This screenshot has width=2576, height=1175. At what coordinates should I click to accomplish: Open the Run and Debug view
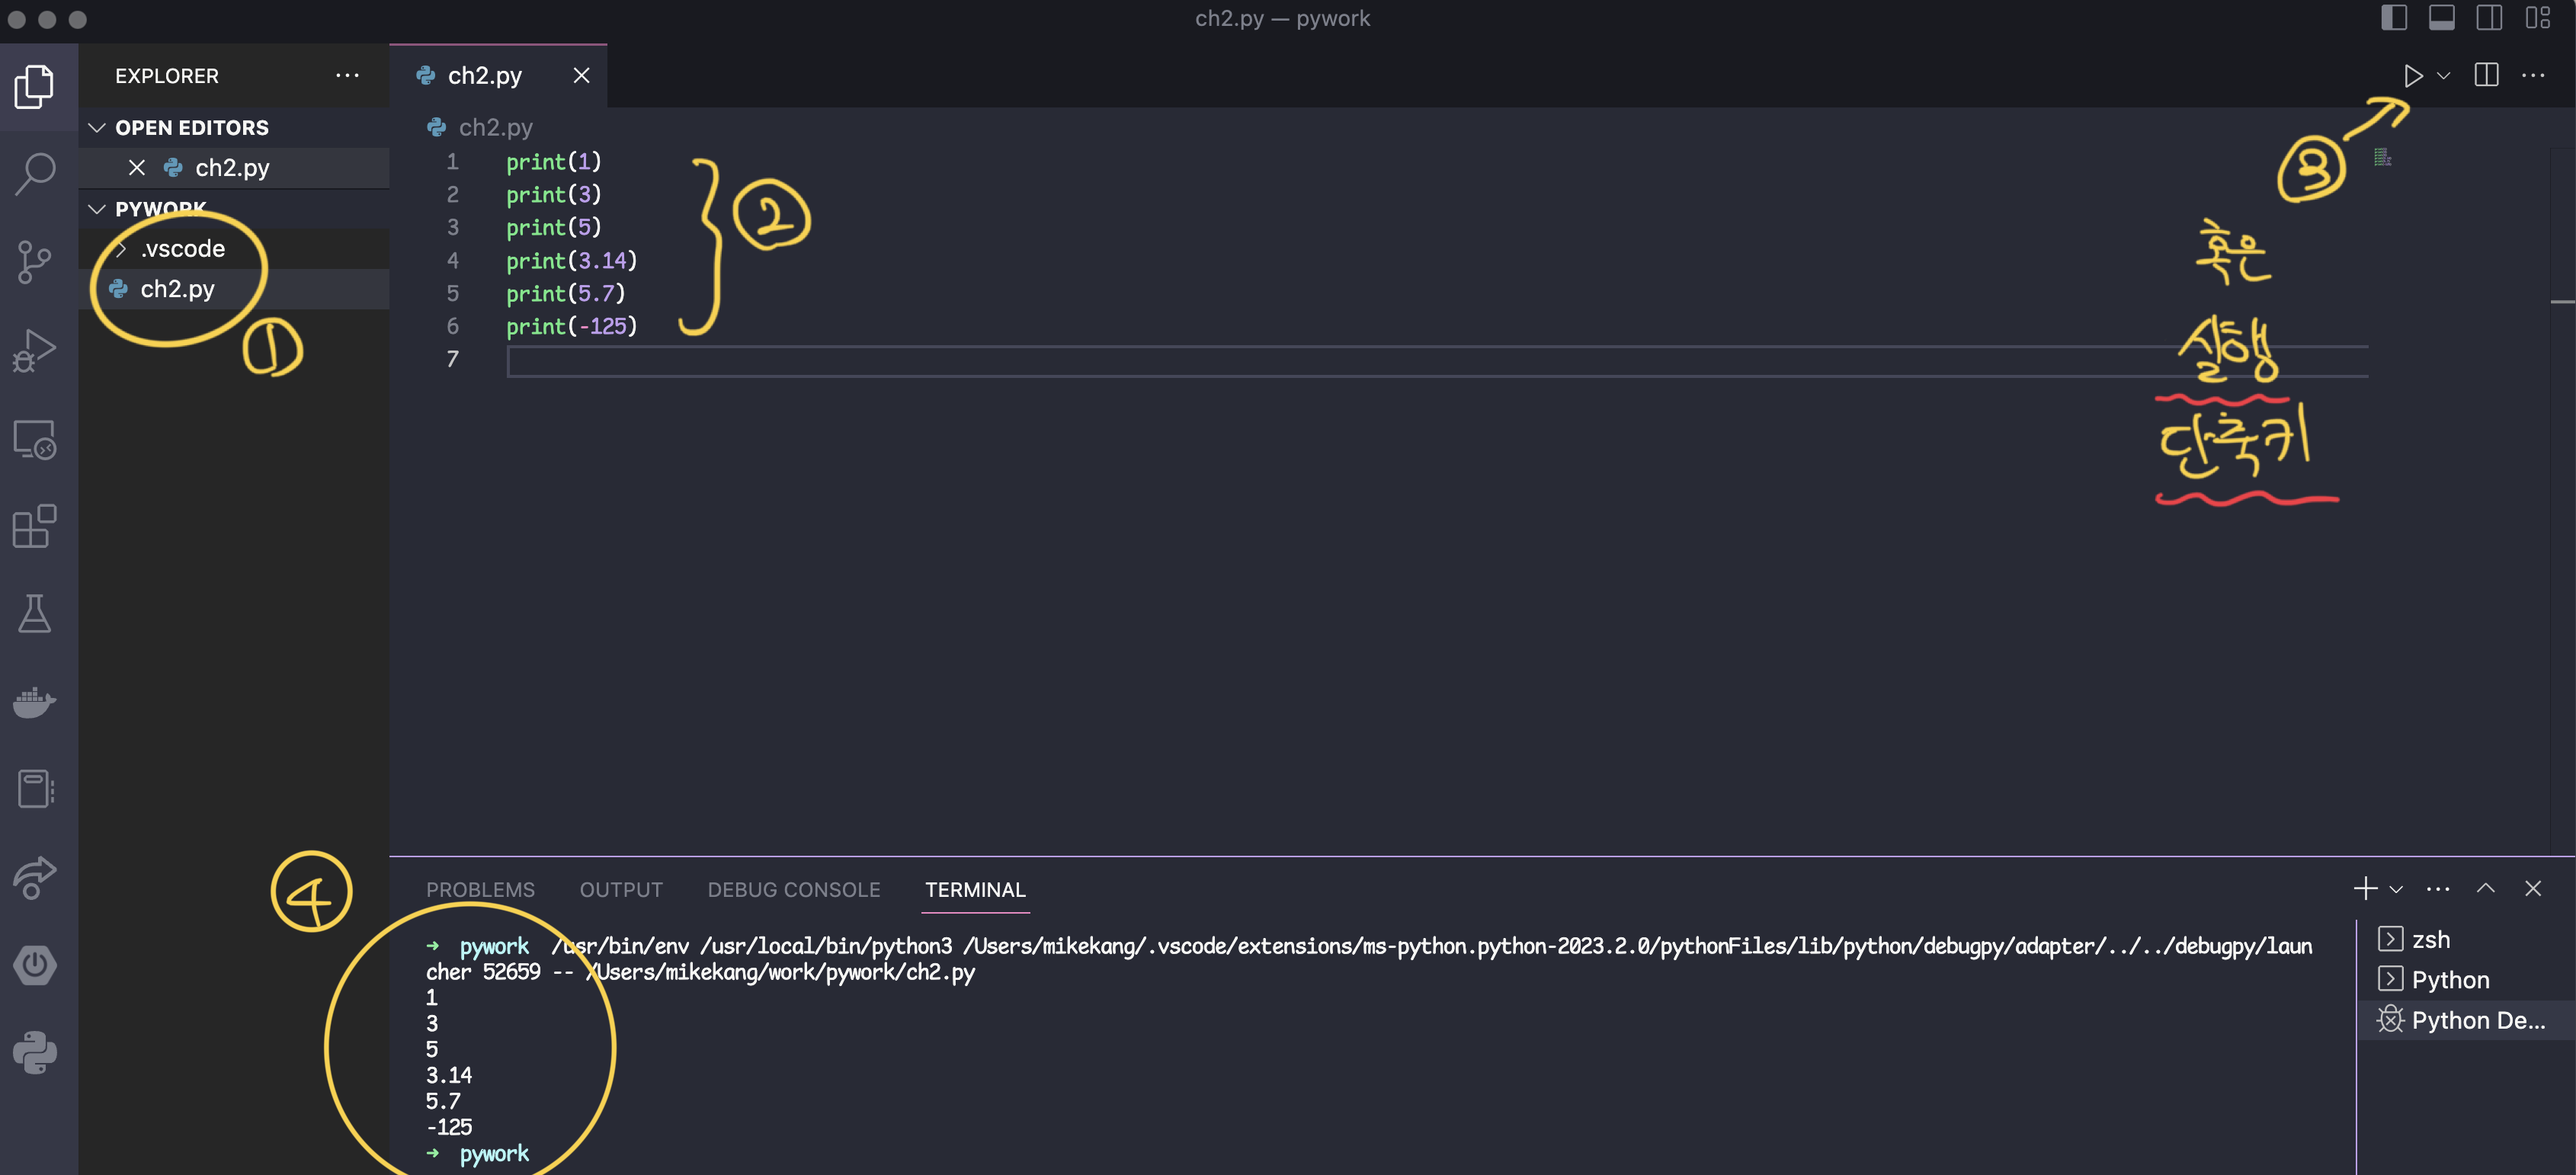tap(36, 350)
